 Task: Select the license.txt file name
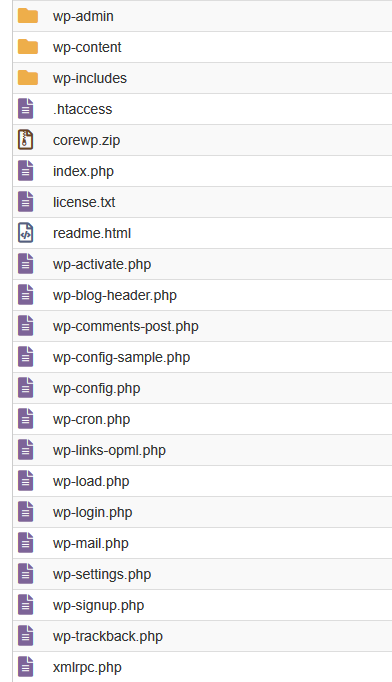(84, 202)
